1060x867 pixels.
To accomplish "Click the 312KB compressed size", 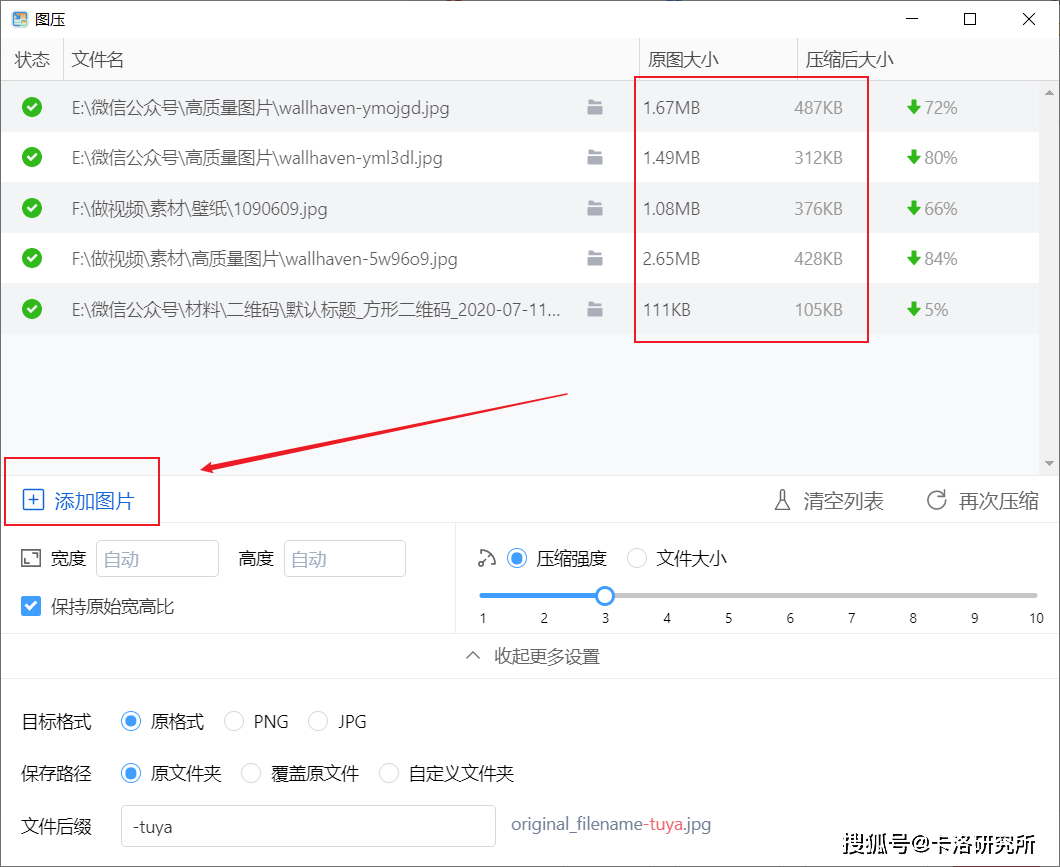I will coord(818,157).
